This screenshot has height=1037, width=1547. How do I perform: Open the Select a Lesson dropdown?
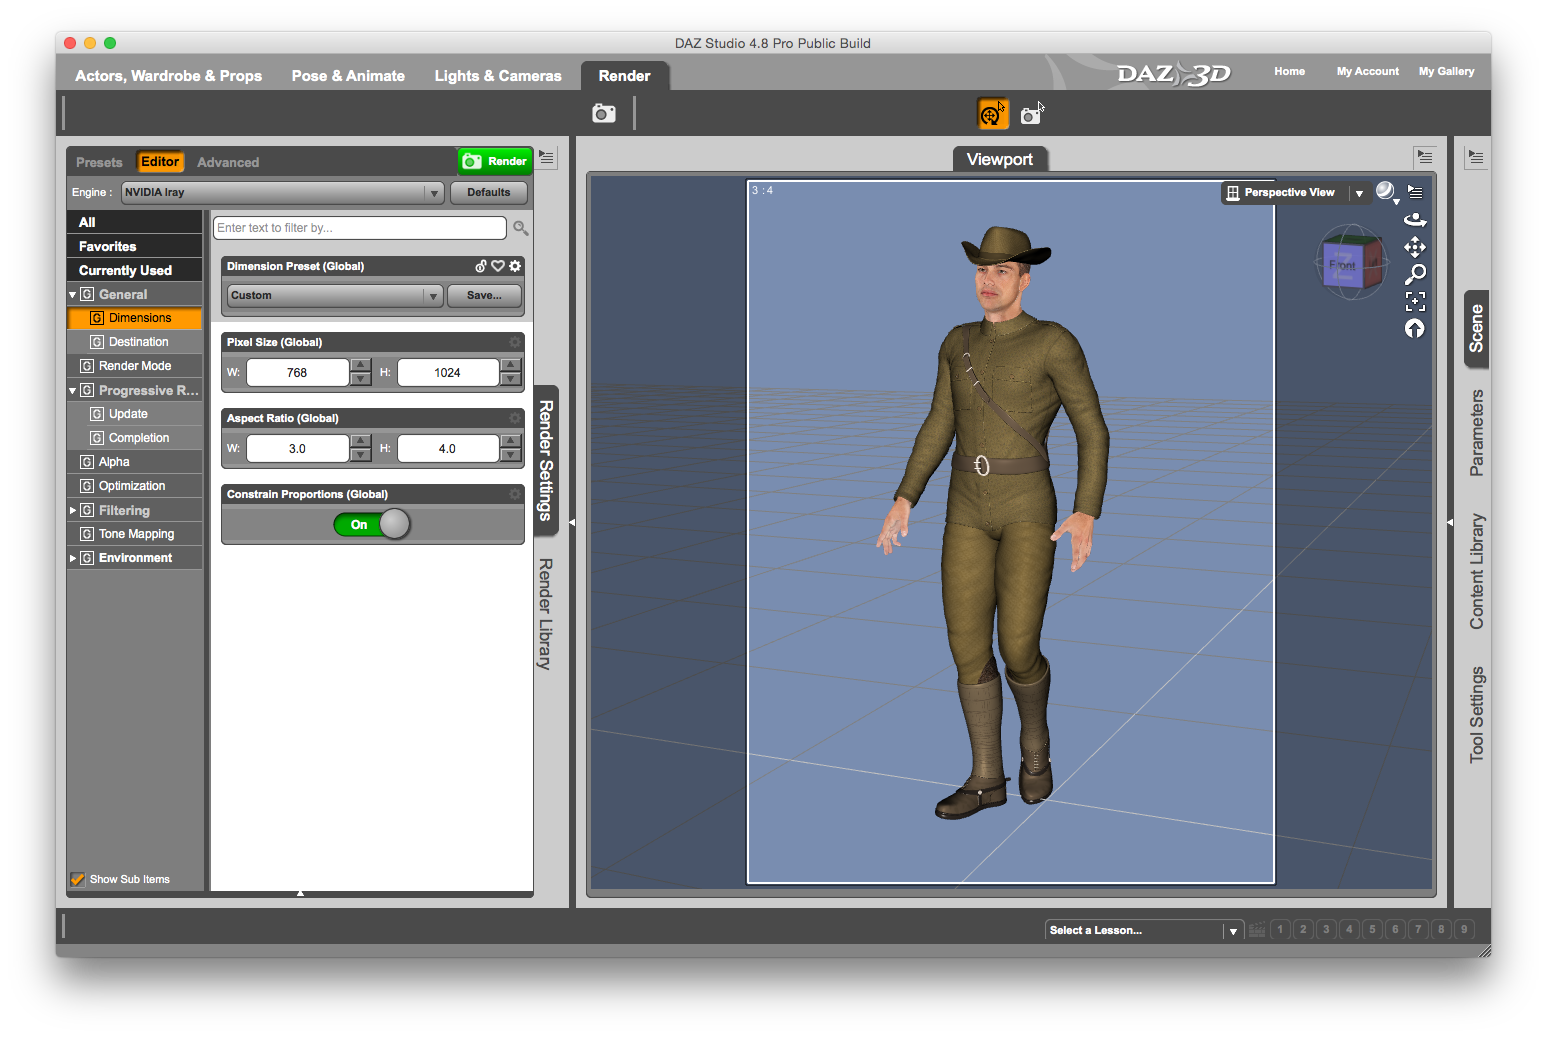1144,930
